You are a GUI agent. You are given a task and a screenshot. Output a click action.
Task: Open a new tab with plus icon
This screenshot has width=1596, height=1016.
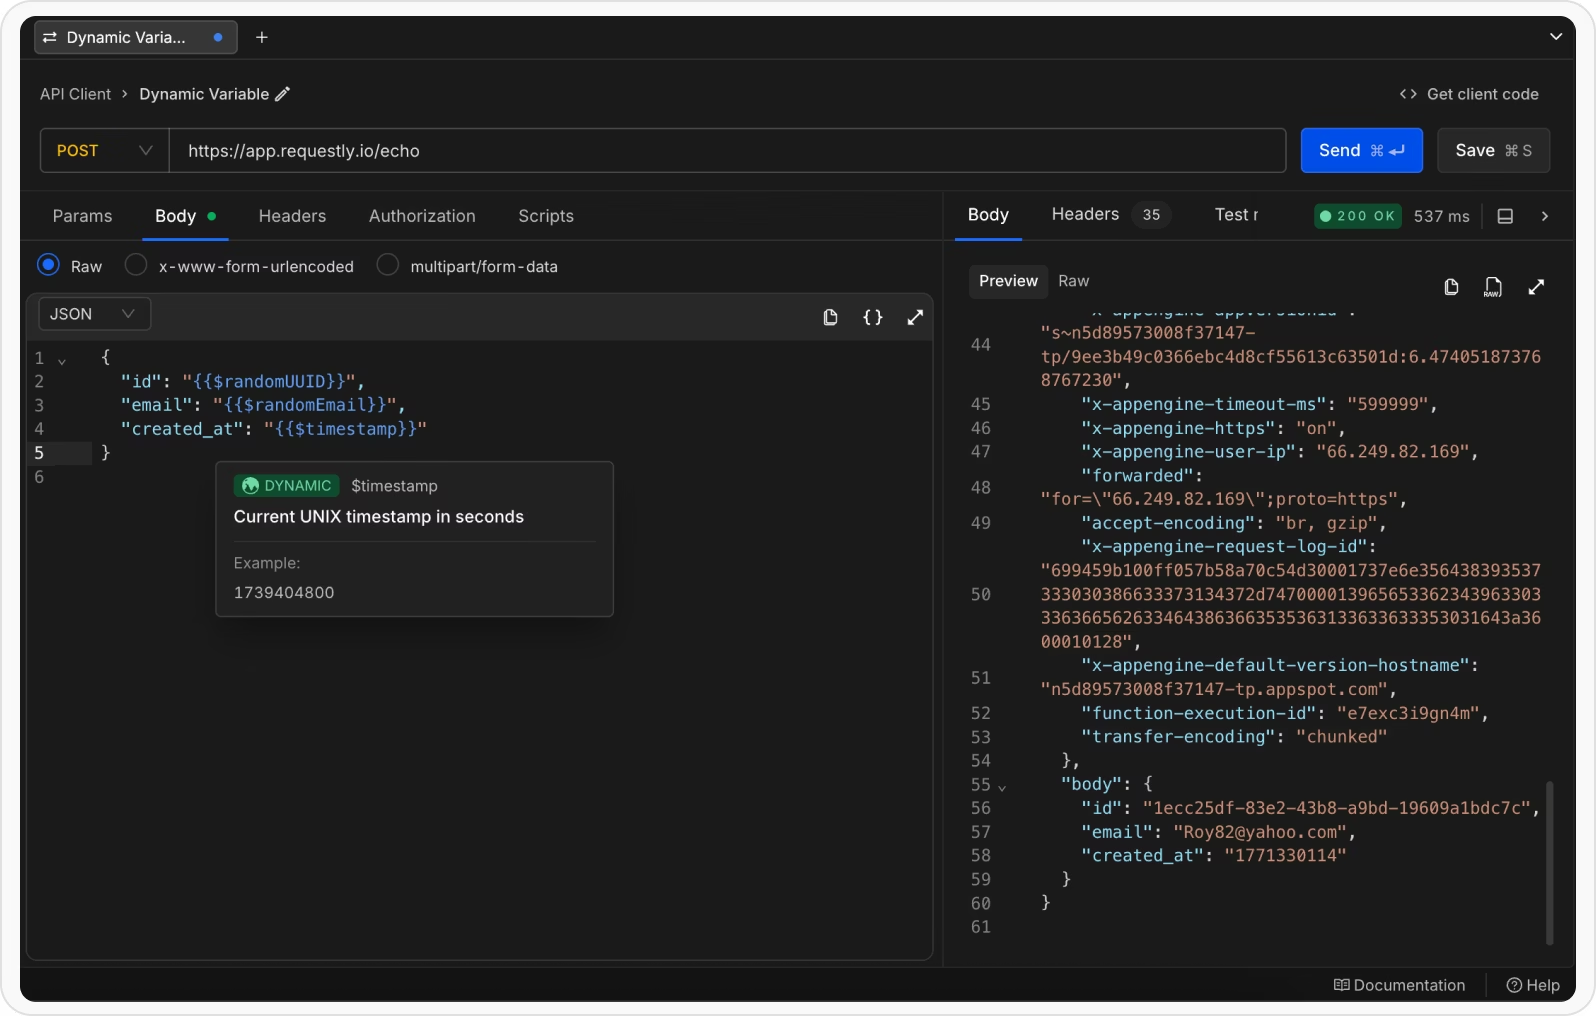[x=262, y=37]
